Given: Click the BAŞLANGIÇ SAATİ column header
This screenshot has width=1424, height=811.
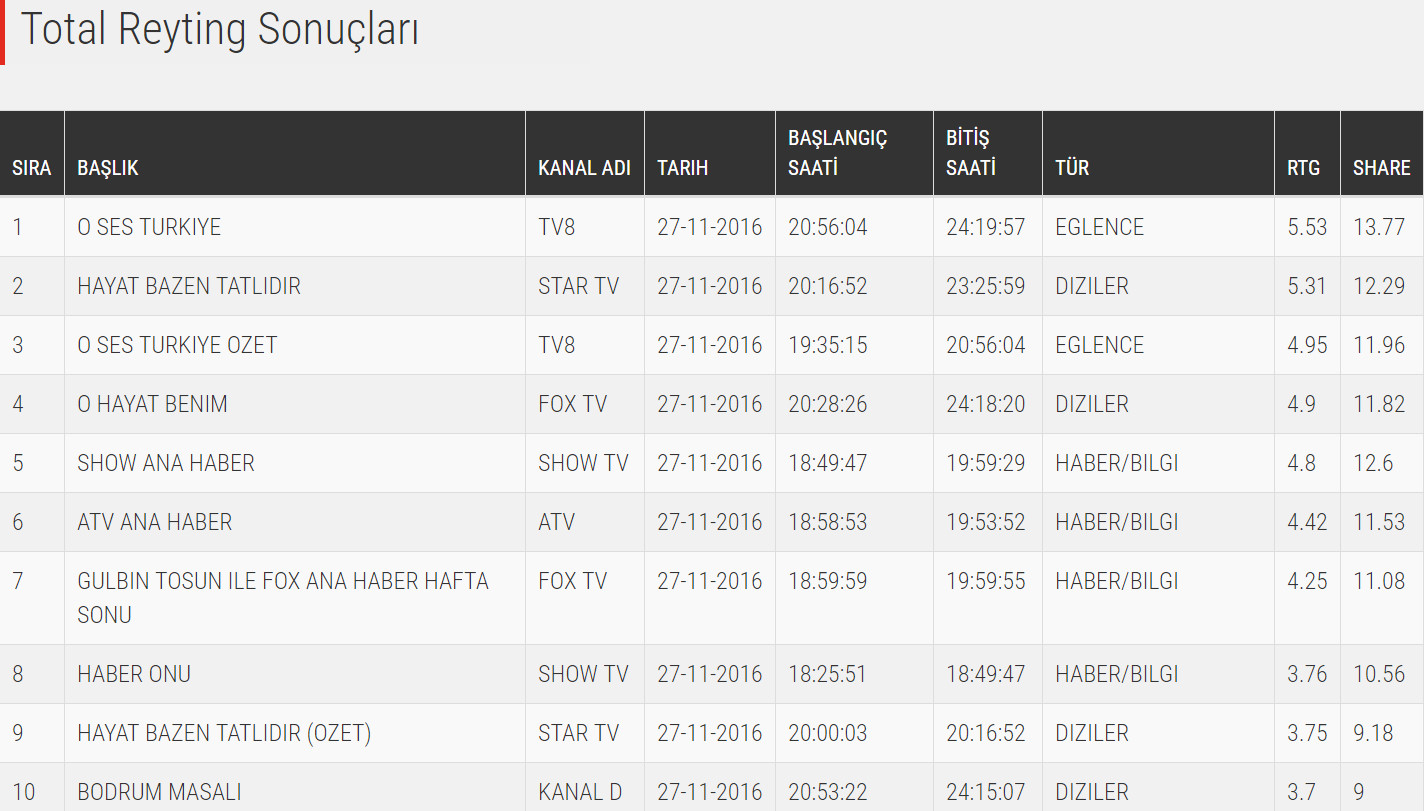Looking at the screenshot, I should click(x=837, y=153).
